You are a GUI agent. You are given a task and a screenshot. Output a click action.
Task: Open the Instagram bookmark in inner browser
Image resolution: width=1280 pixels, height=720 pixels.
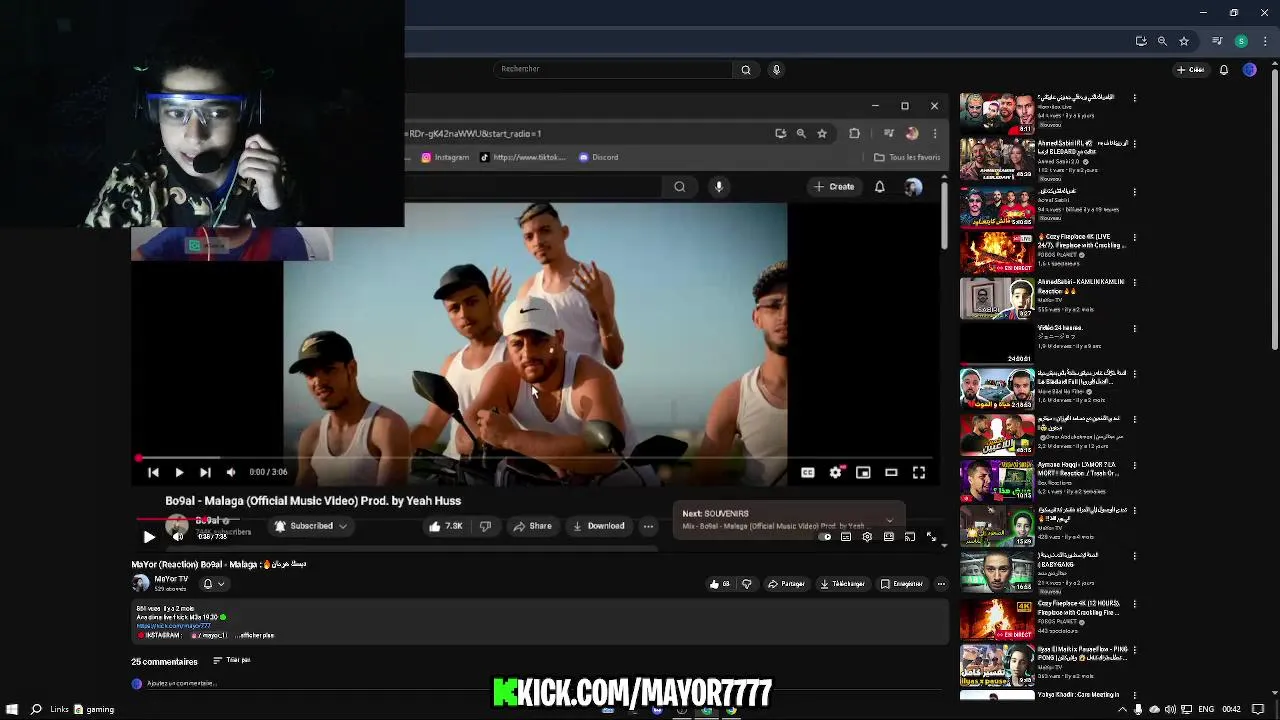[x=445, y=157]
